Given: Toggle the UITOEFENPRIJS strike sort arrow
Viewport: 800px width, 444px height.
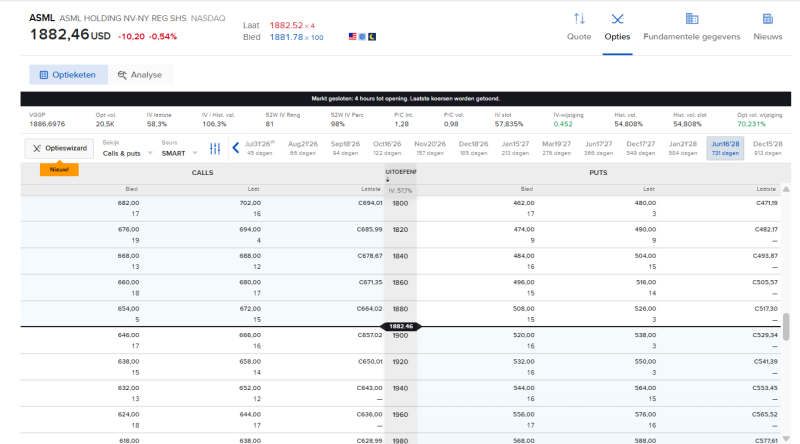Looking at the screenshot, I should [x=388, y=180].
